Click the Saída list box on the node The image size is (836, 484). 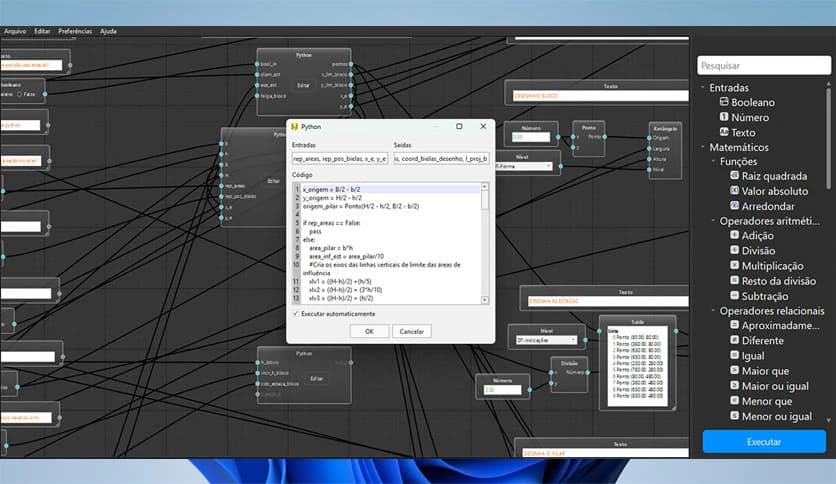pyautogui.click(x=637, y=366)
